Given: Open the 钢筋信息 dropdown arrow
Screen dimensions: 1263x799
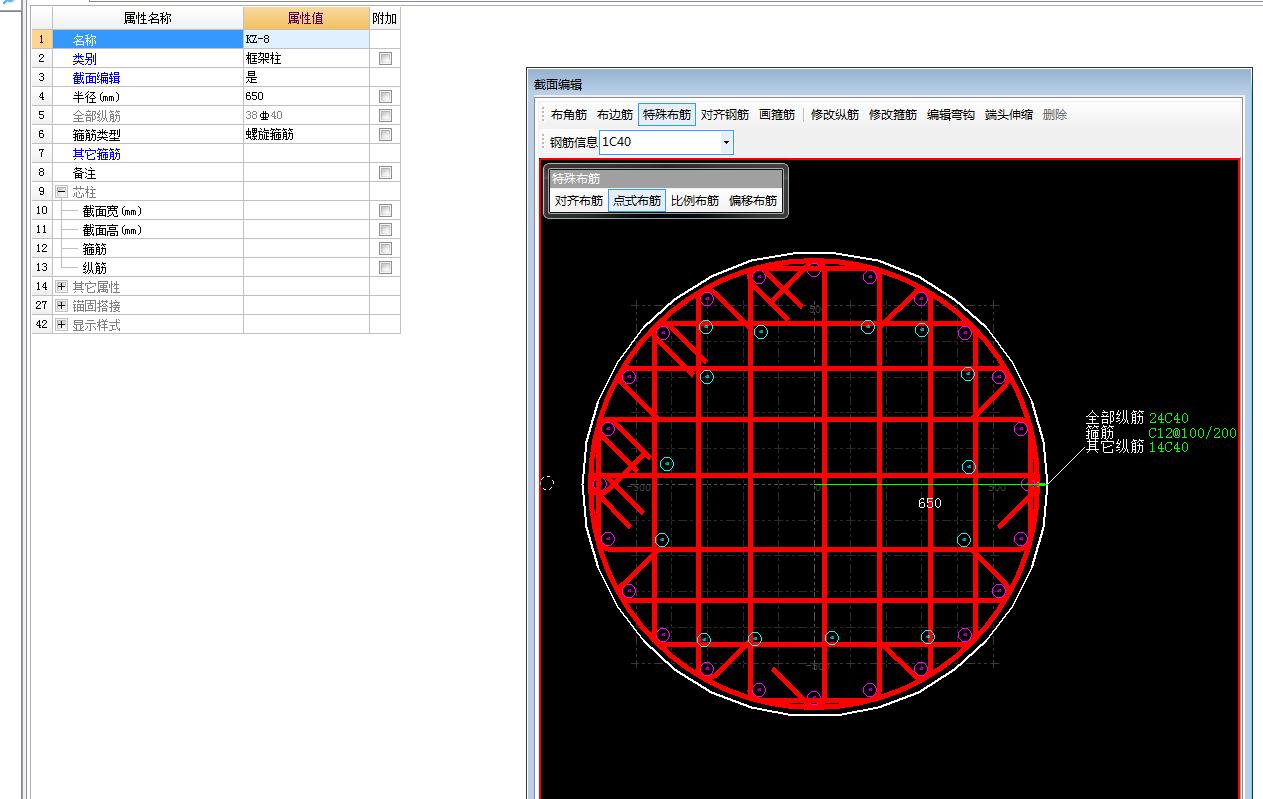Looking at the screenshot, I should tap(727, 142).
